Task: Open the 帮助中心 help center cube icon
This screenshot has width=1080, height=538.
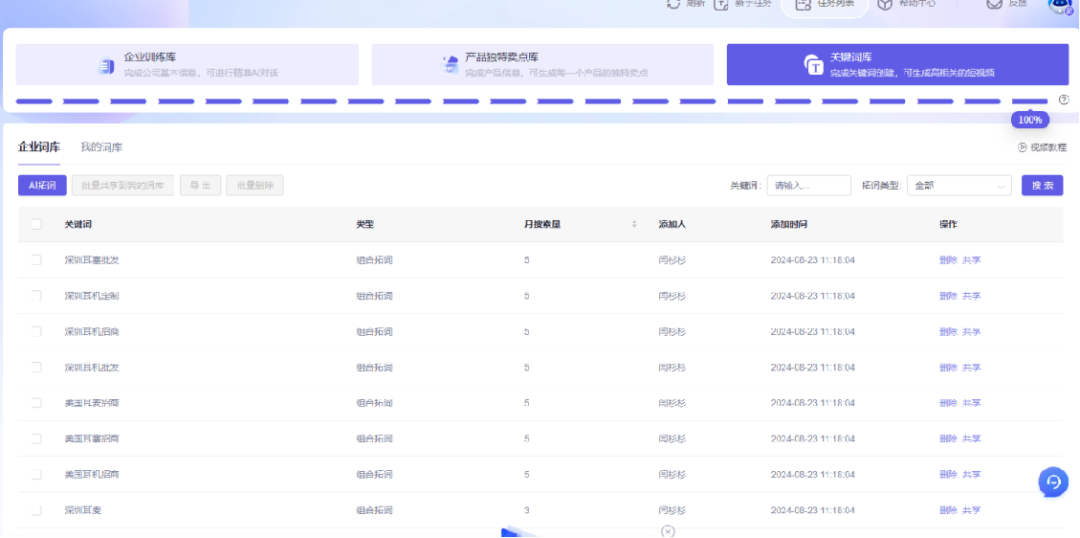Action: pyautogui.click(x=884, y=4)
